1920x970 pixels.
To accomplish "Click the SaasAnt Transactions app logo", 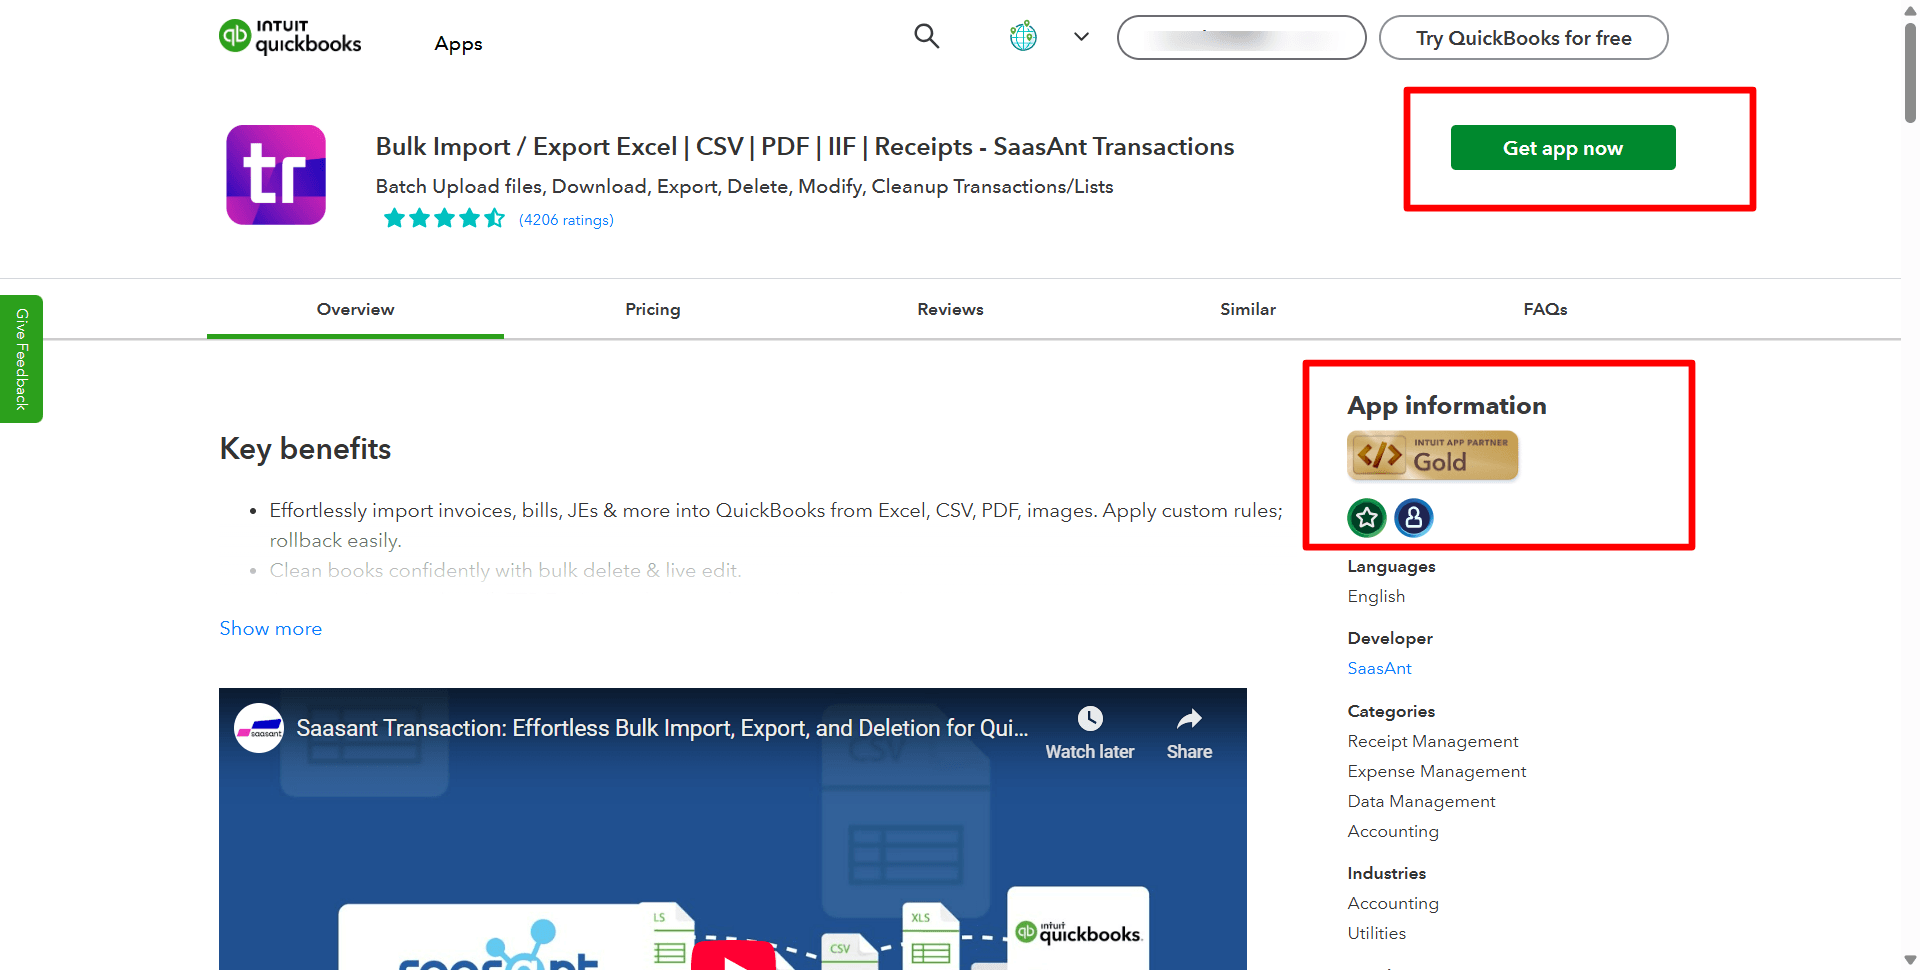I will point(276,174).
